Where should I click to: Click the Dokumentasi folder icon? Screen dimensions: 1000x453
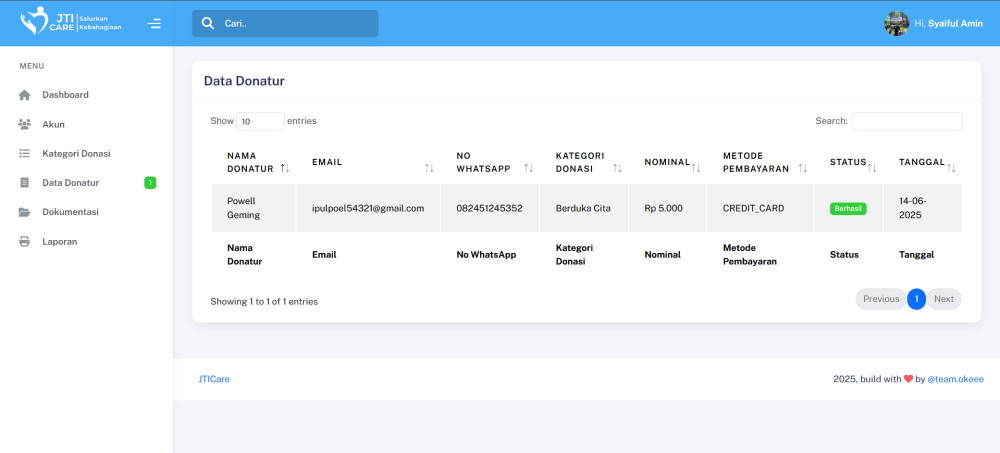point(25,212)
